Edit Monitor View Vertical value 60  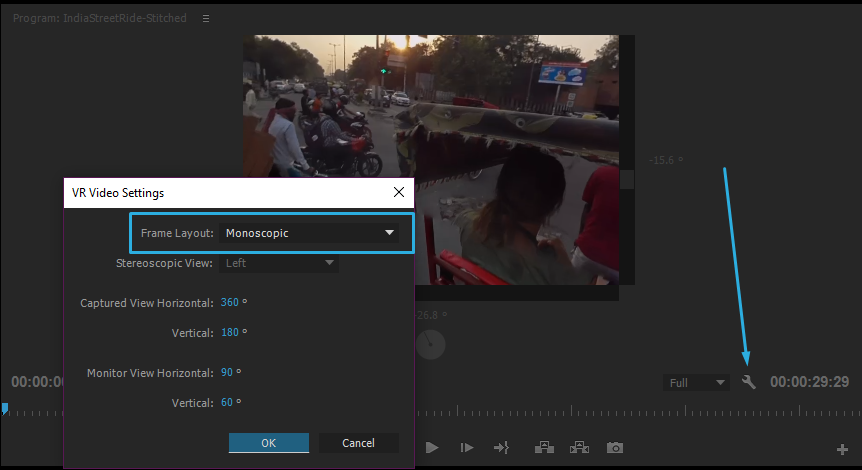pos(226,402)
